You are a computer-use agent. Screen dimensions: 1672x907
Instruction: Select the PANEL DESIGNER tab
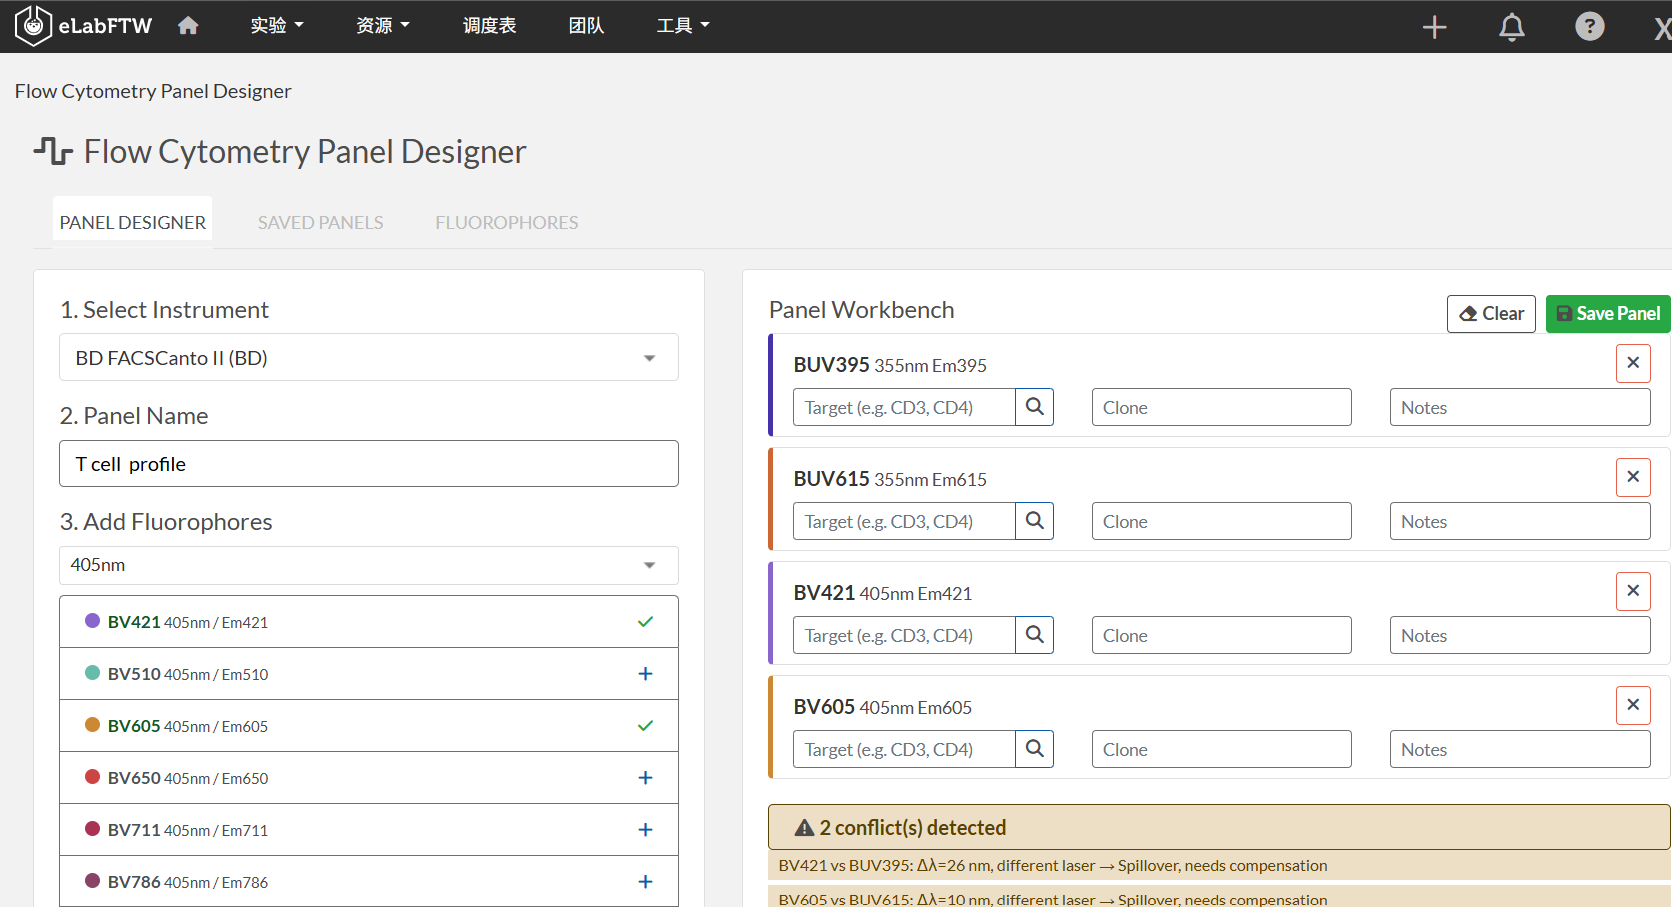(x=133, y=222)
